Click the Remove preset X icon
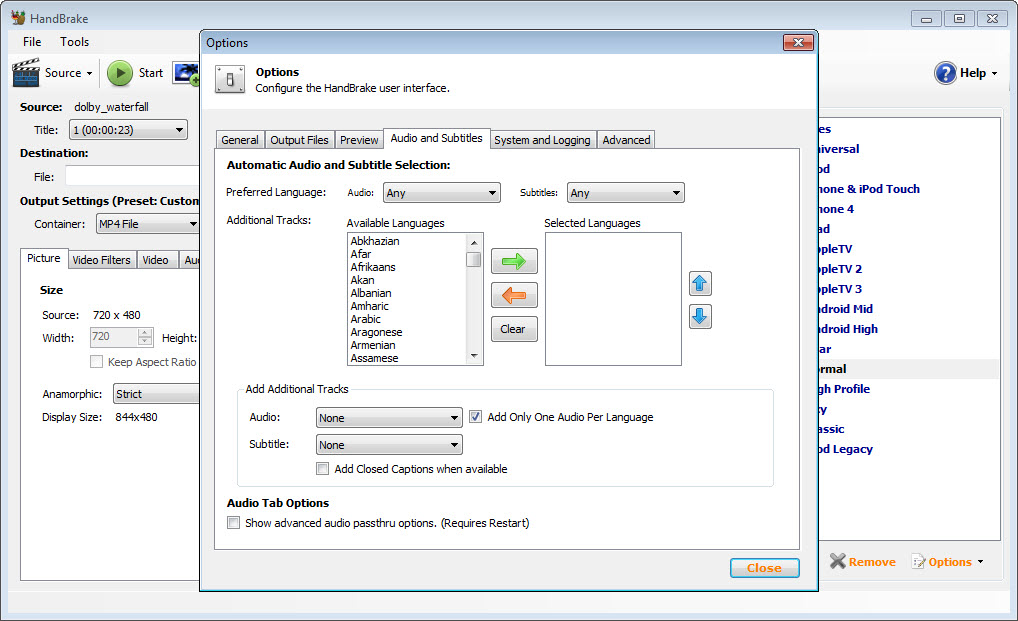This screenshot has width=1018, height=621. [x=838, y=561]
